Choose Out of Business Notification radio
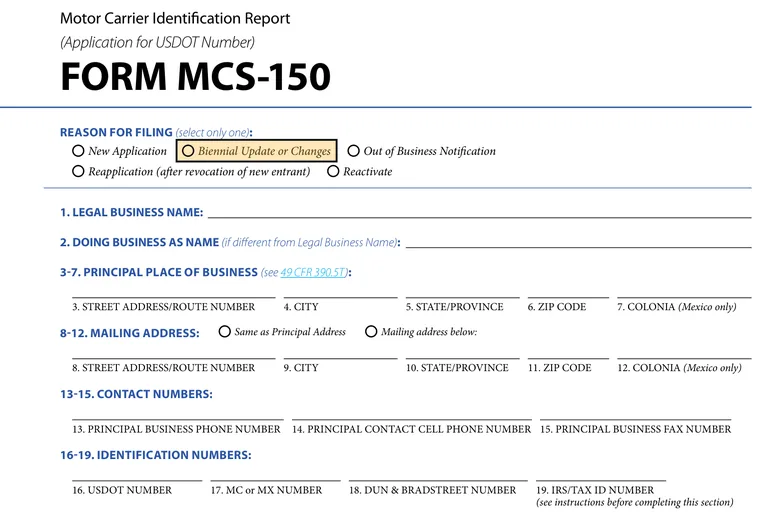This screenshot has width=760, height=513. [353, 151]
